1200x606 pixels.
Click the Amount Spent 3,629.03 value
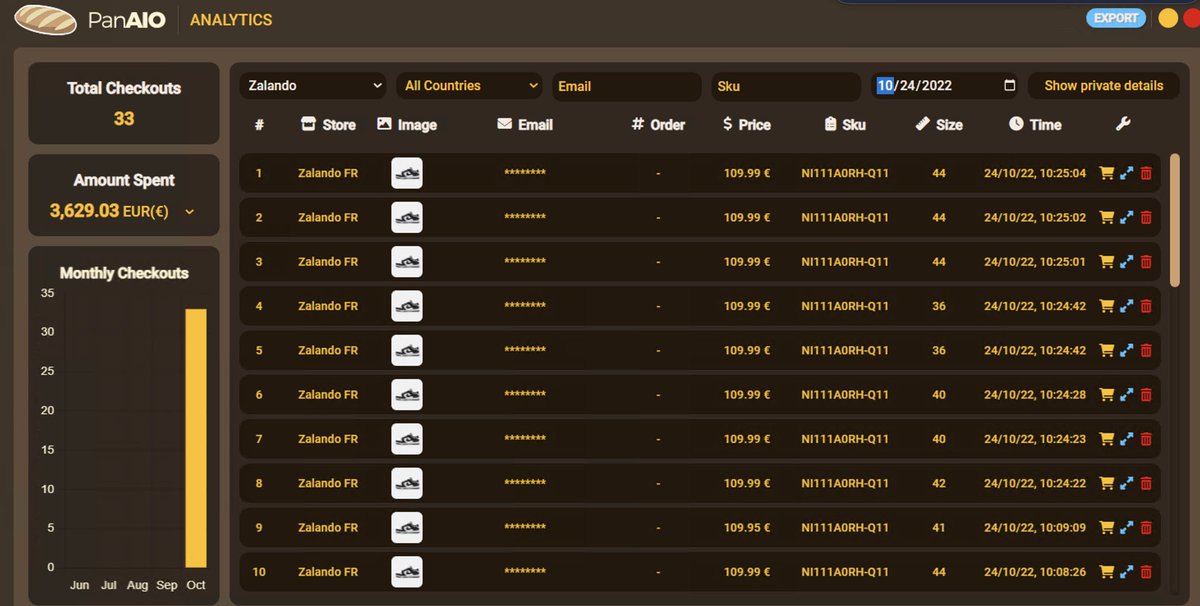point(84,211)
